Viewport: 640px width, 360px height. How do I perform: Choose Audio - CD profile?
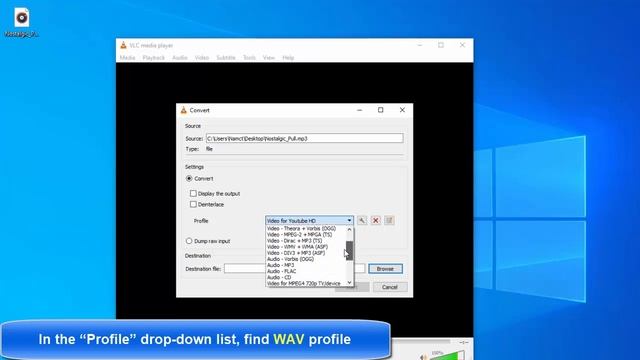(x=279, y=277)
